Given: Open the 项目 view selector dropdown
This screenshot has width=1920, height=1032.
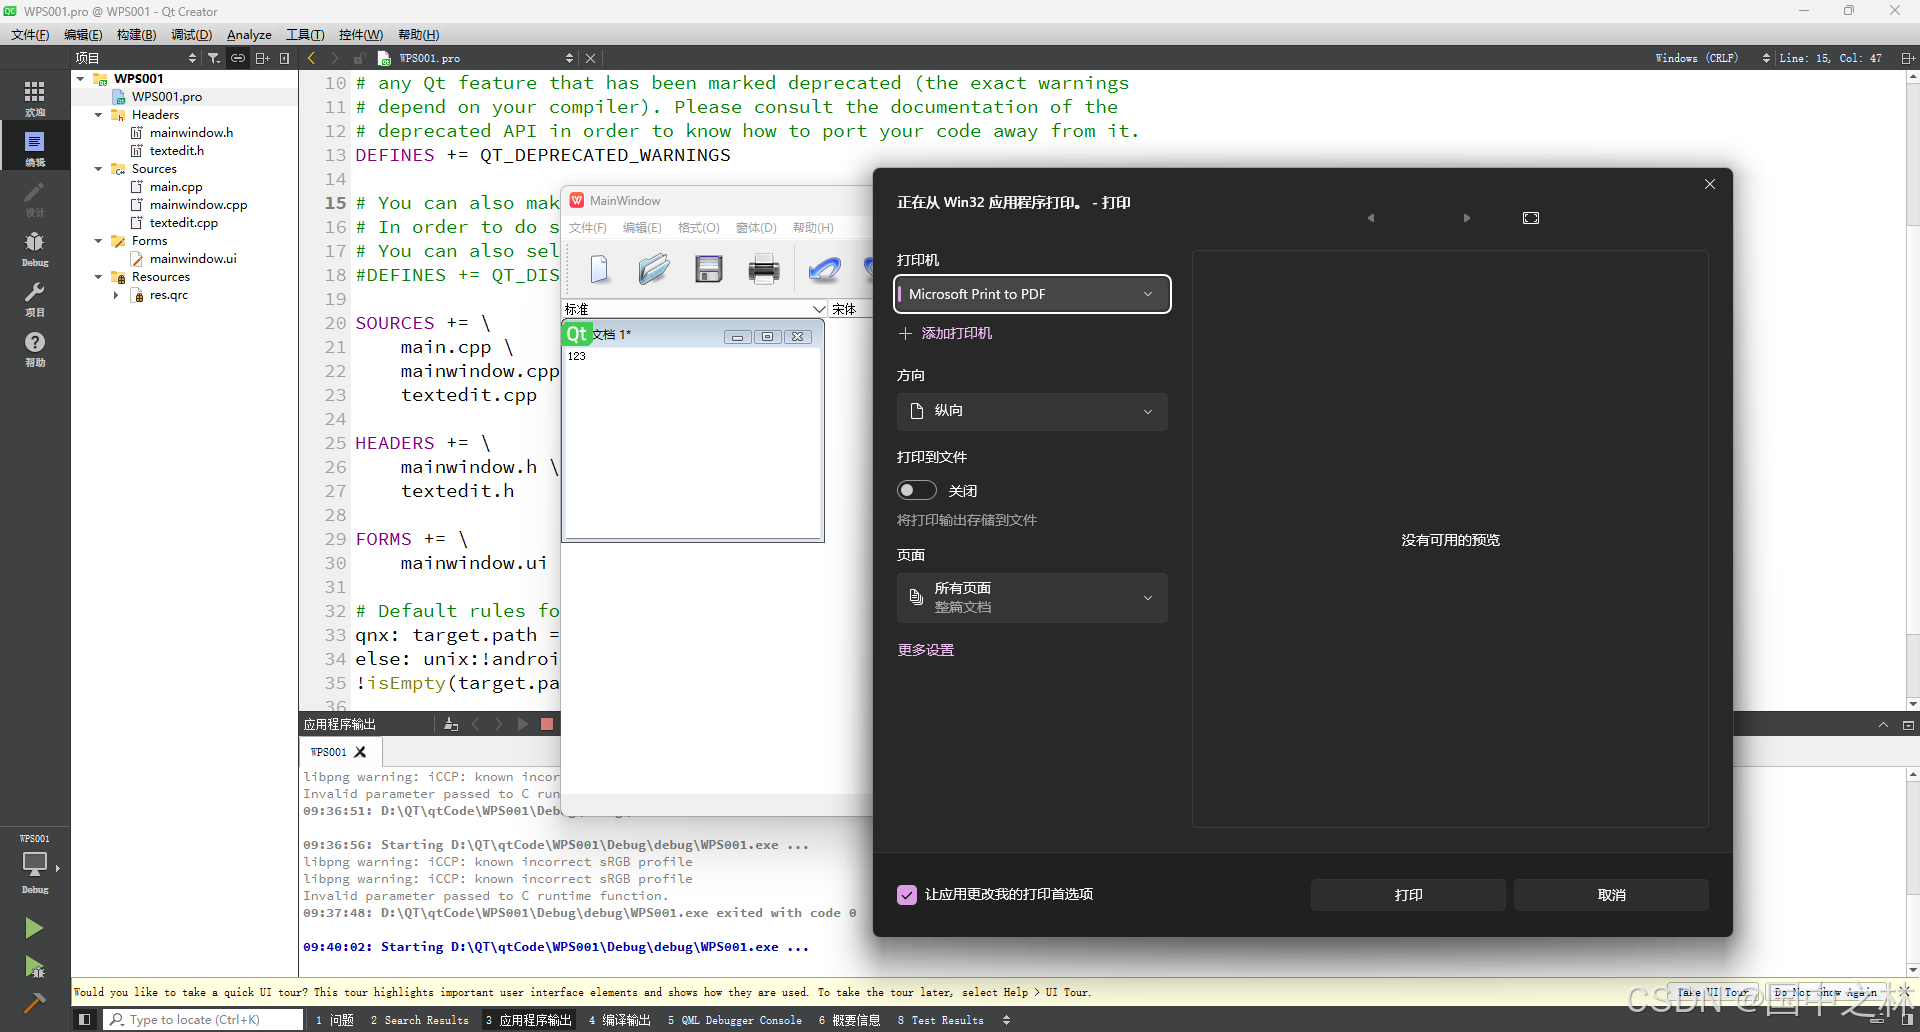Looking at the screenshot, I should point(136,58).
